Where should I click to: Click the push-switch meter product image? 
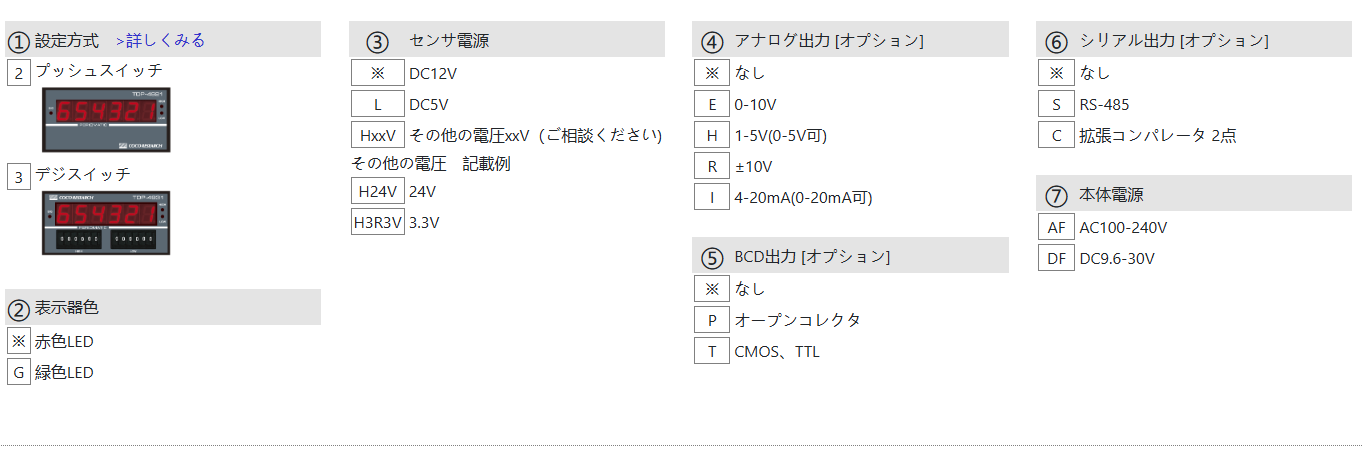(106, 120)
